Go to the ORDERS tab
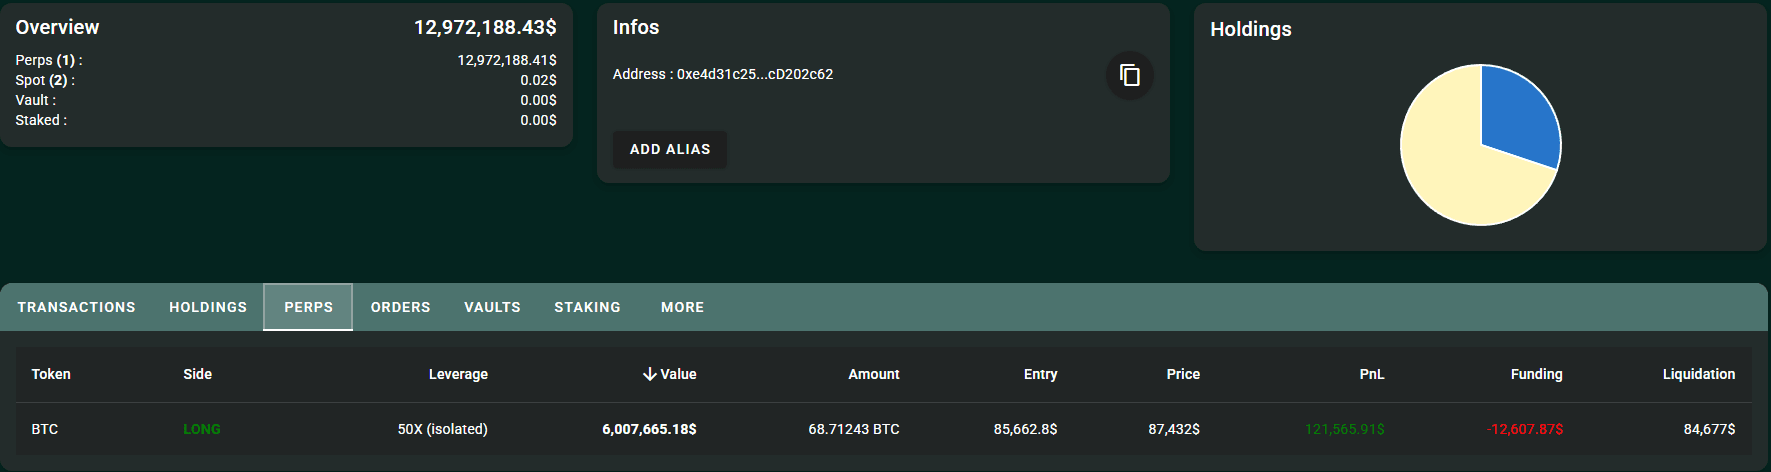 tap(400, 307)
